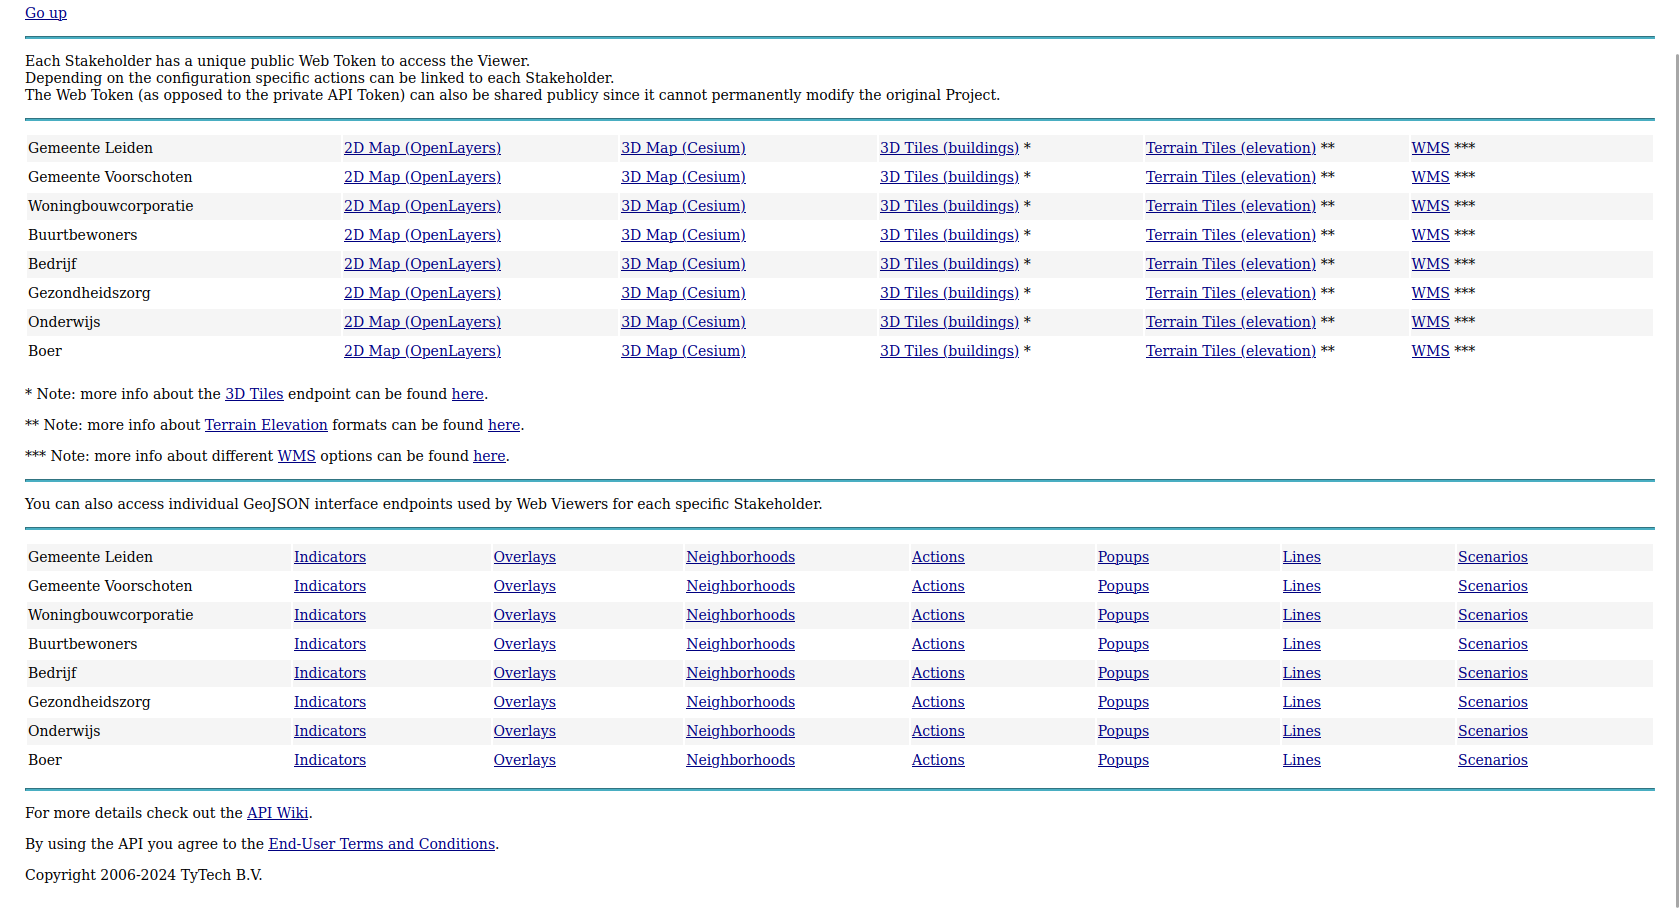Click 'here' link in the WMS note
Image resolution: width=1680 pixels, height=909 pixels.
[x=489, y=456]
